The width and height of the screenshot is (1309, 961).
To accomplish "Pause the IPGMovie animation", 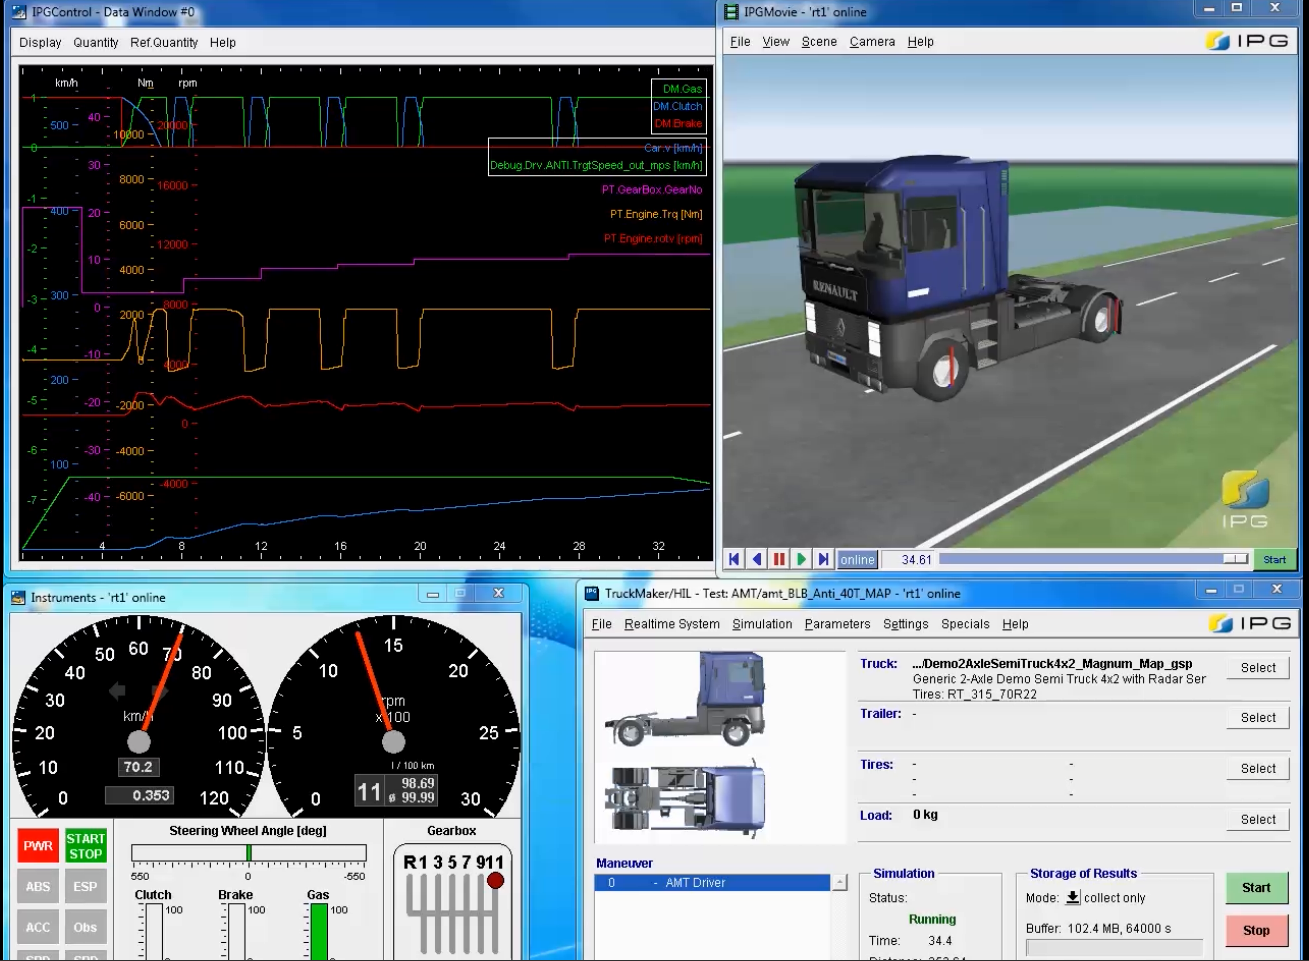I will point(779,560).
